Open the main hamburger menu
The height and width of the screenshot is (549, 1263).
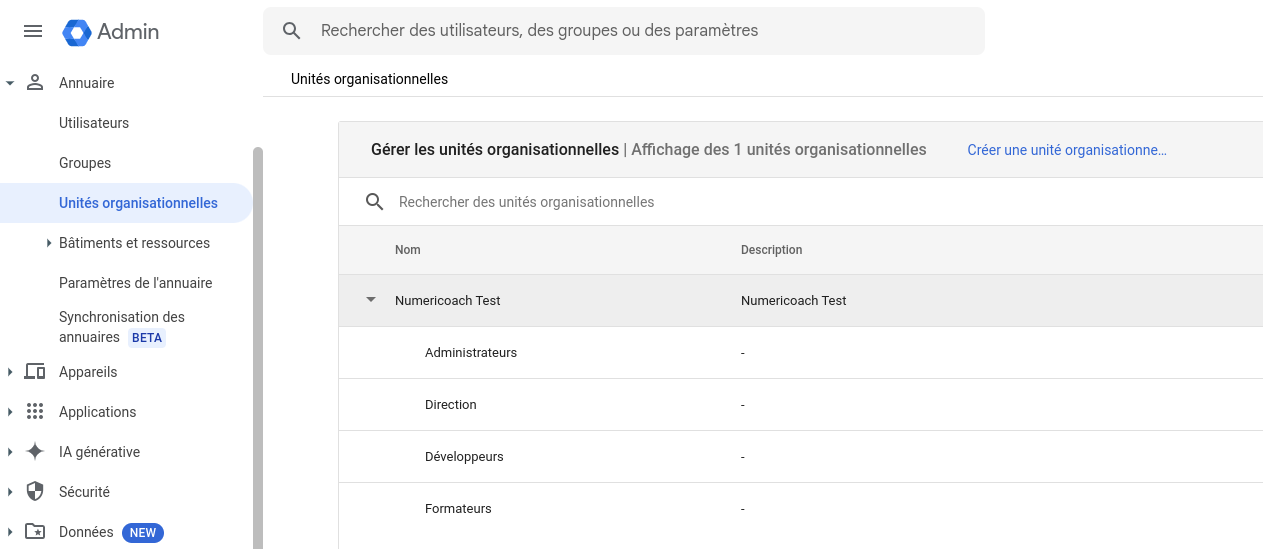coord(33,31)
